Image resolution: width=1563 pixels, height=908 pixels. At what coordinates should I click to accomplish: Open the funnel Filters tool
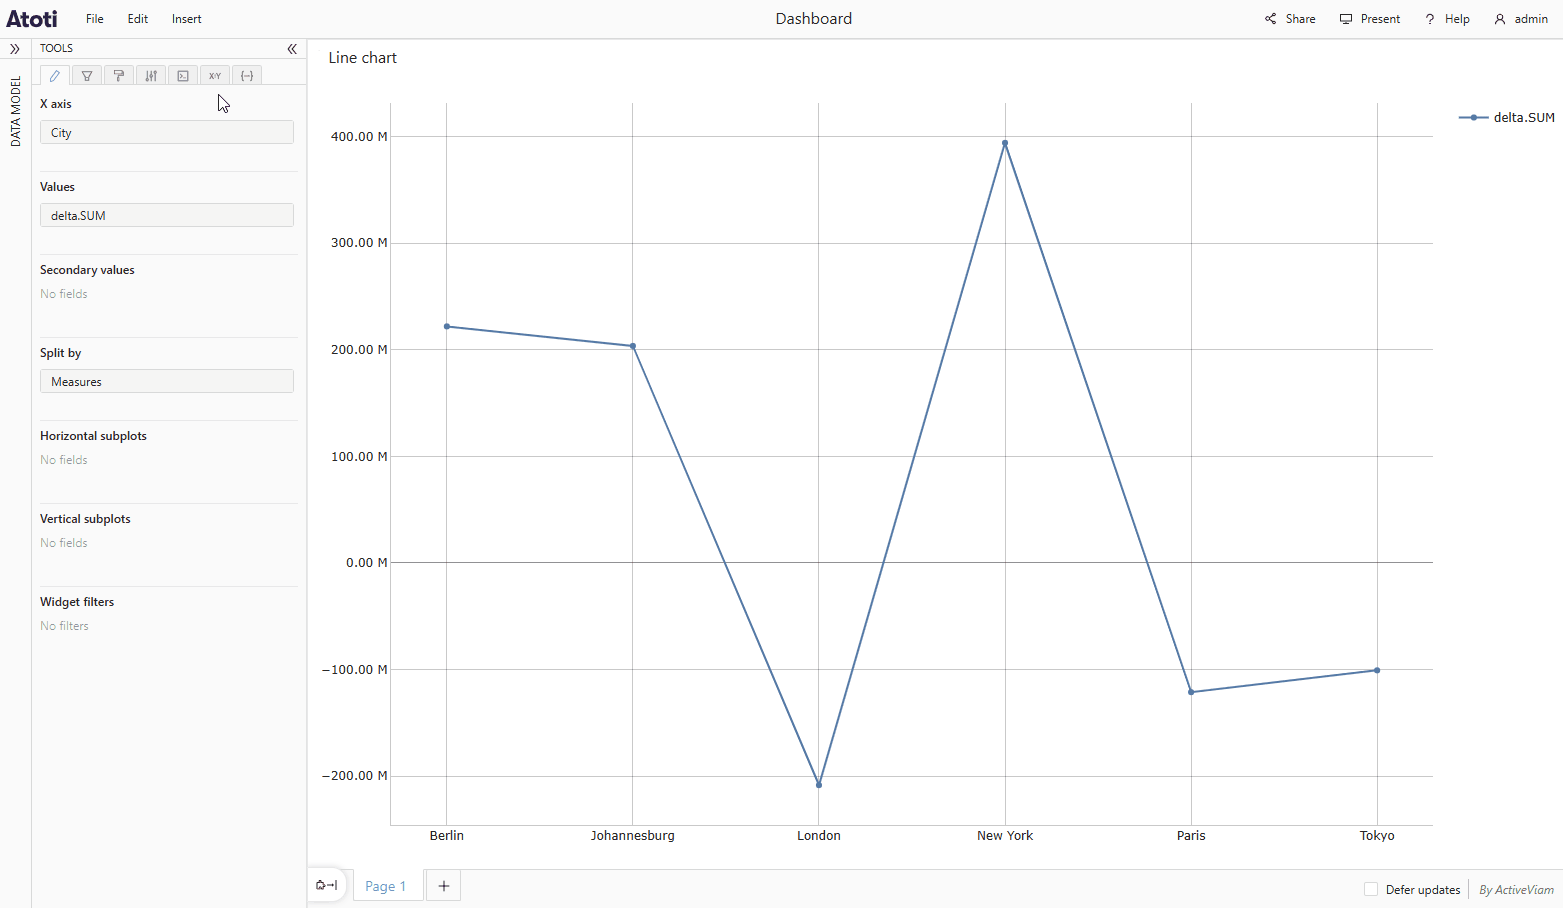[86, 75]
